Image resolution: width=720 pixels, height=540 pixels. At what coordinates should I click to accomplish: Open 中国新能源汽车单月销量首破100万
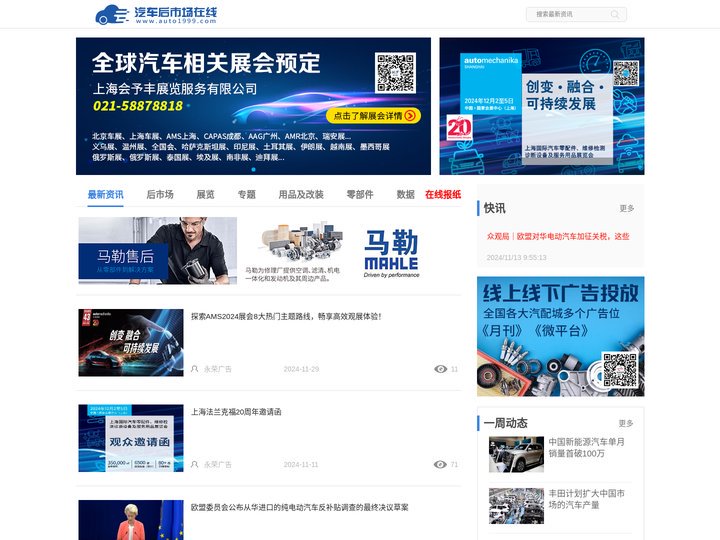point(586,448)
